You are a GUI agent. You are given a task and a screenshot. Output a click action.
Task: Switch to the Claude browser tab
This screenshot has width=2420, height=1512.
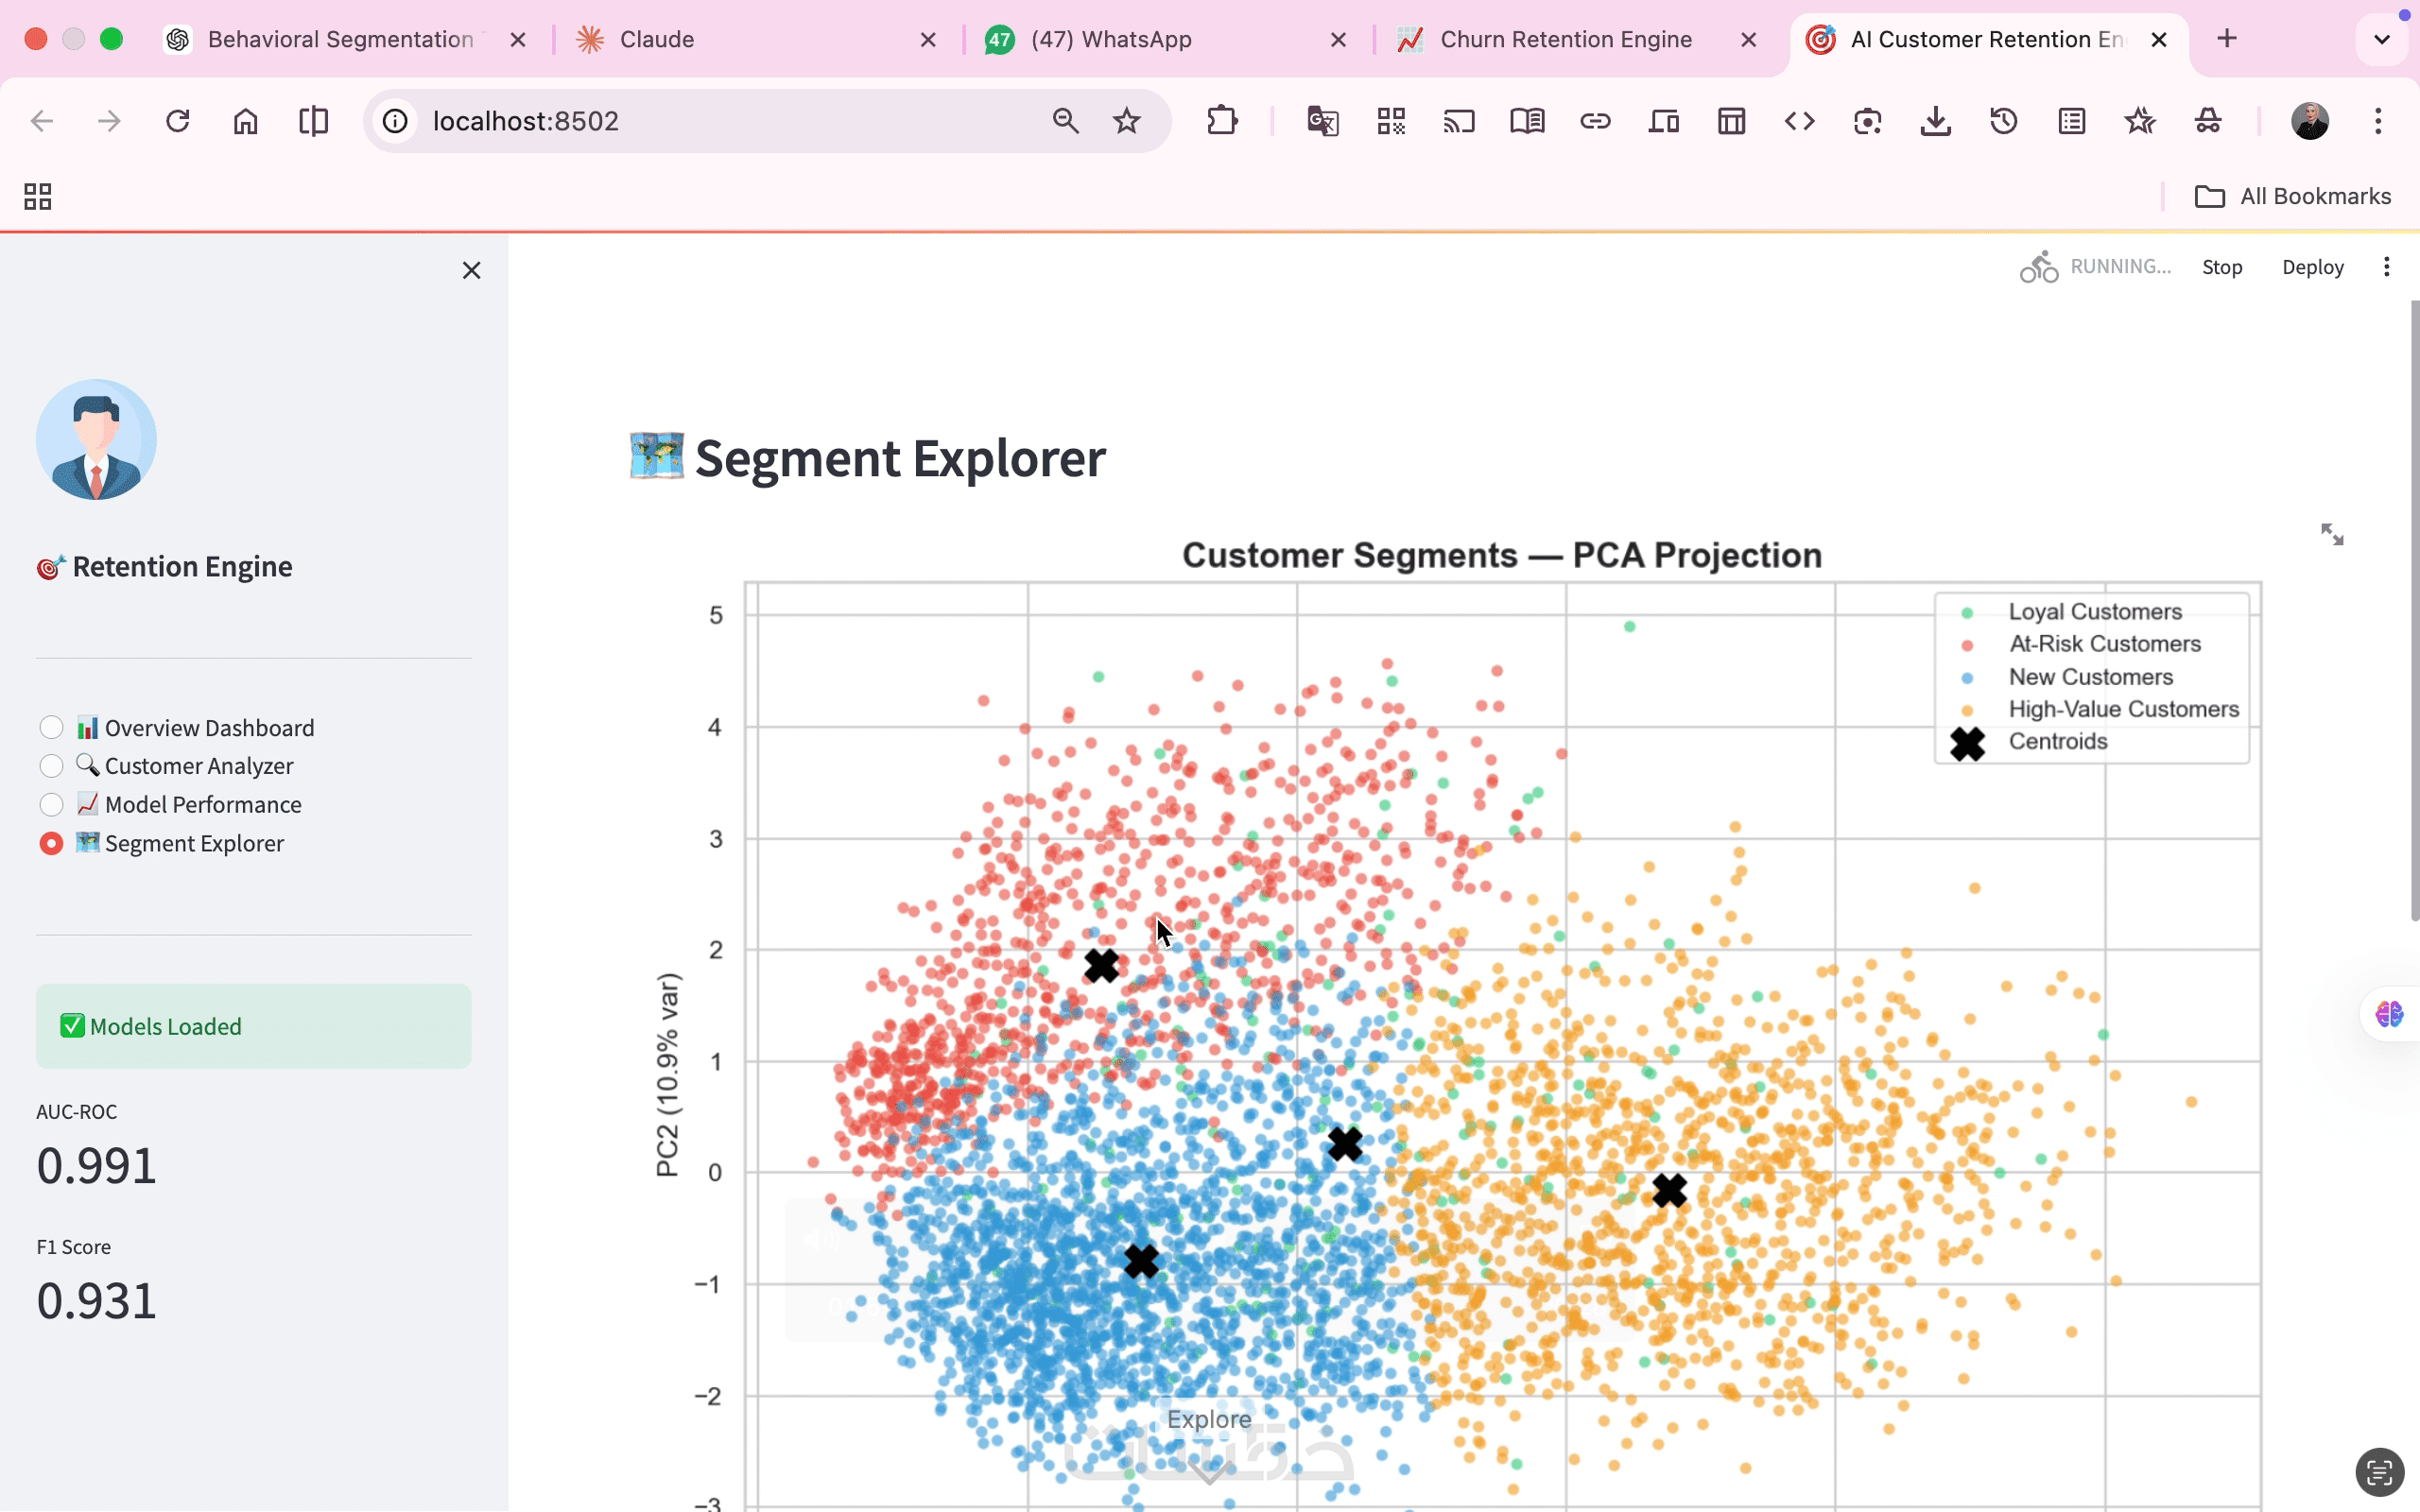(656, 40)
